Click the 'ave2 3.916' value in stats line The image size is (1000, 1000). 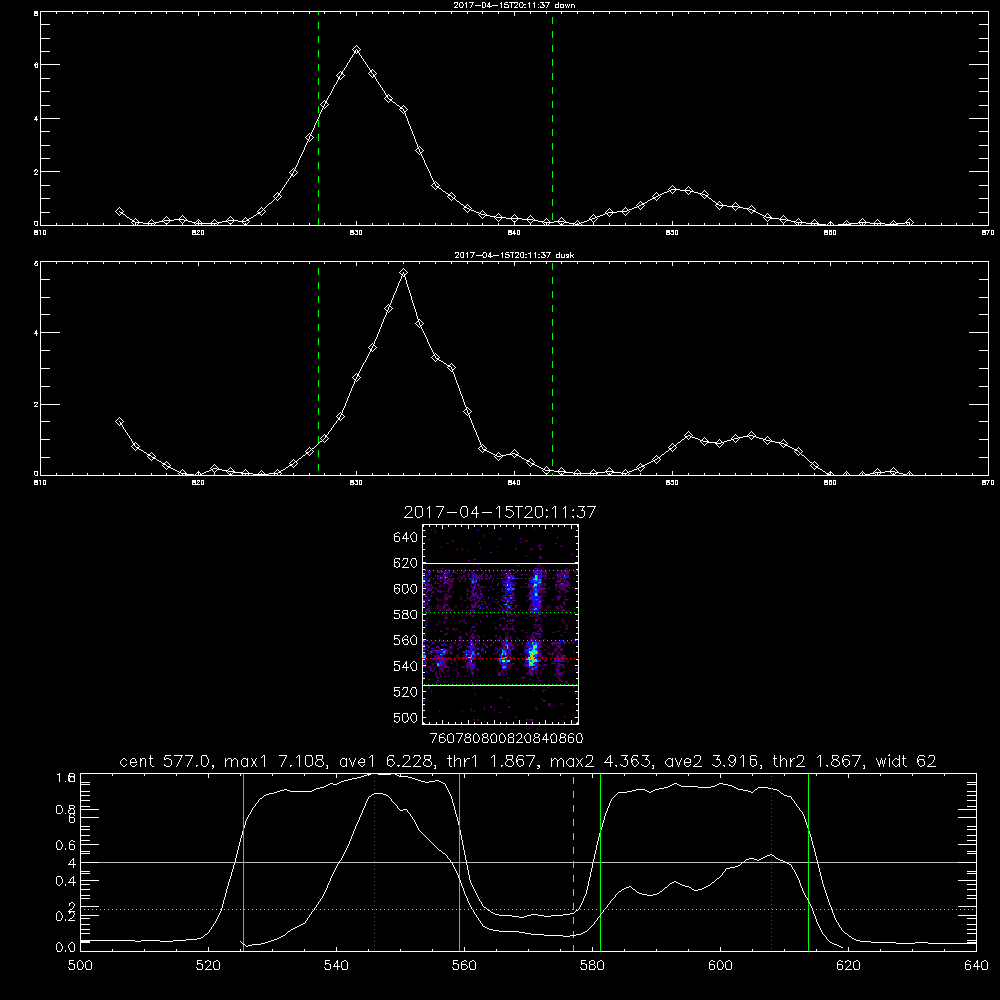(709, 761)
